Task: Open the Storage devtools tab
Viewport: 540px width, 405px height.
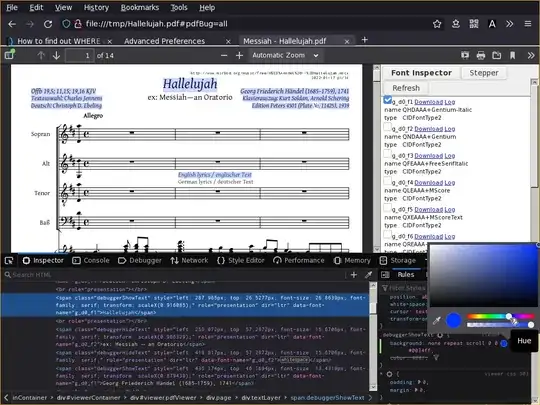Action: tap(397, 261)
